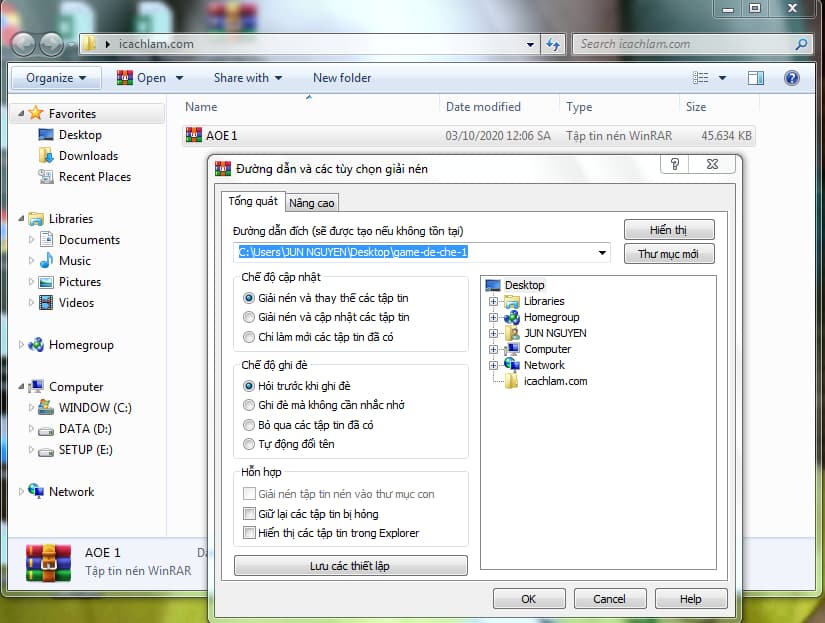
Task: Click the Pictures library icon
Action: [x=46, y=282]
